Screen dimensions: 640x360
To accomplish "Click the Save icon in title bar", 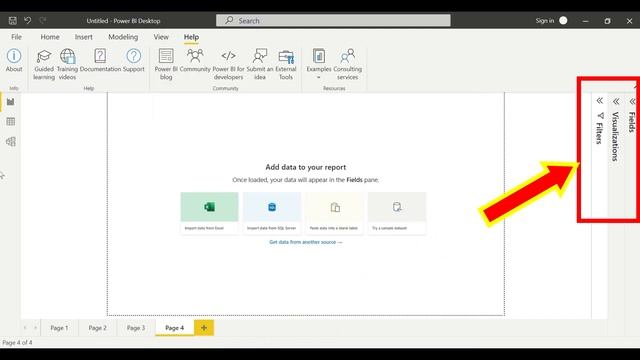I will point(13,20).
